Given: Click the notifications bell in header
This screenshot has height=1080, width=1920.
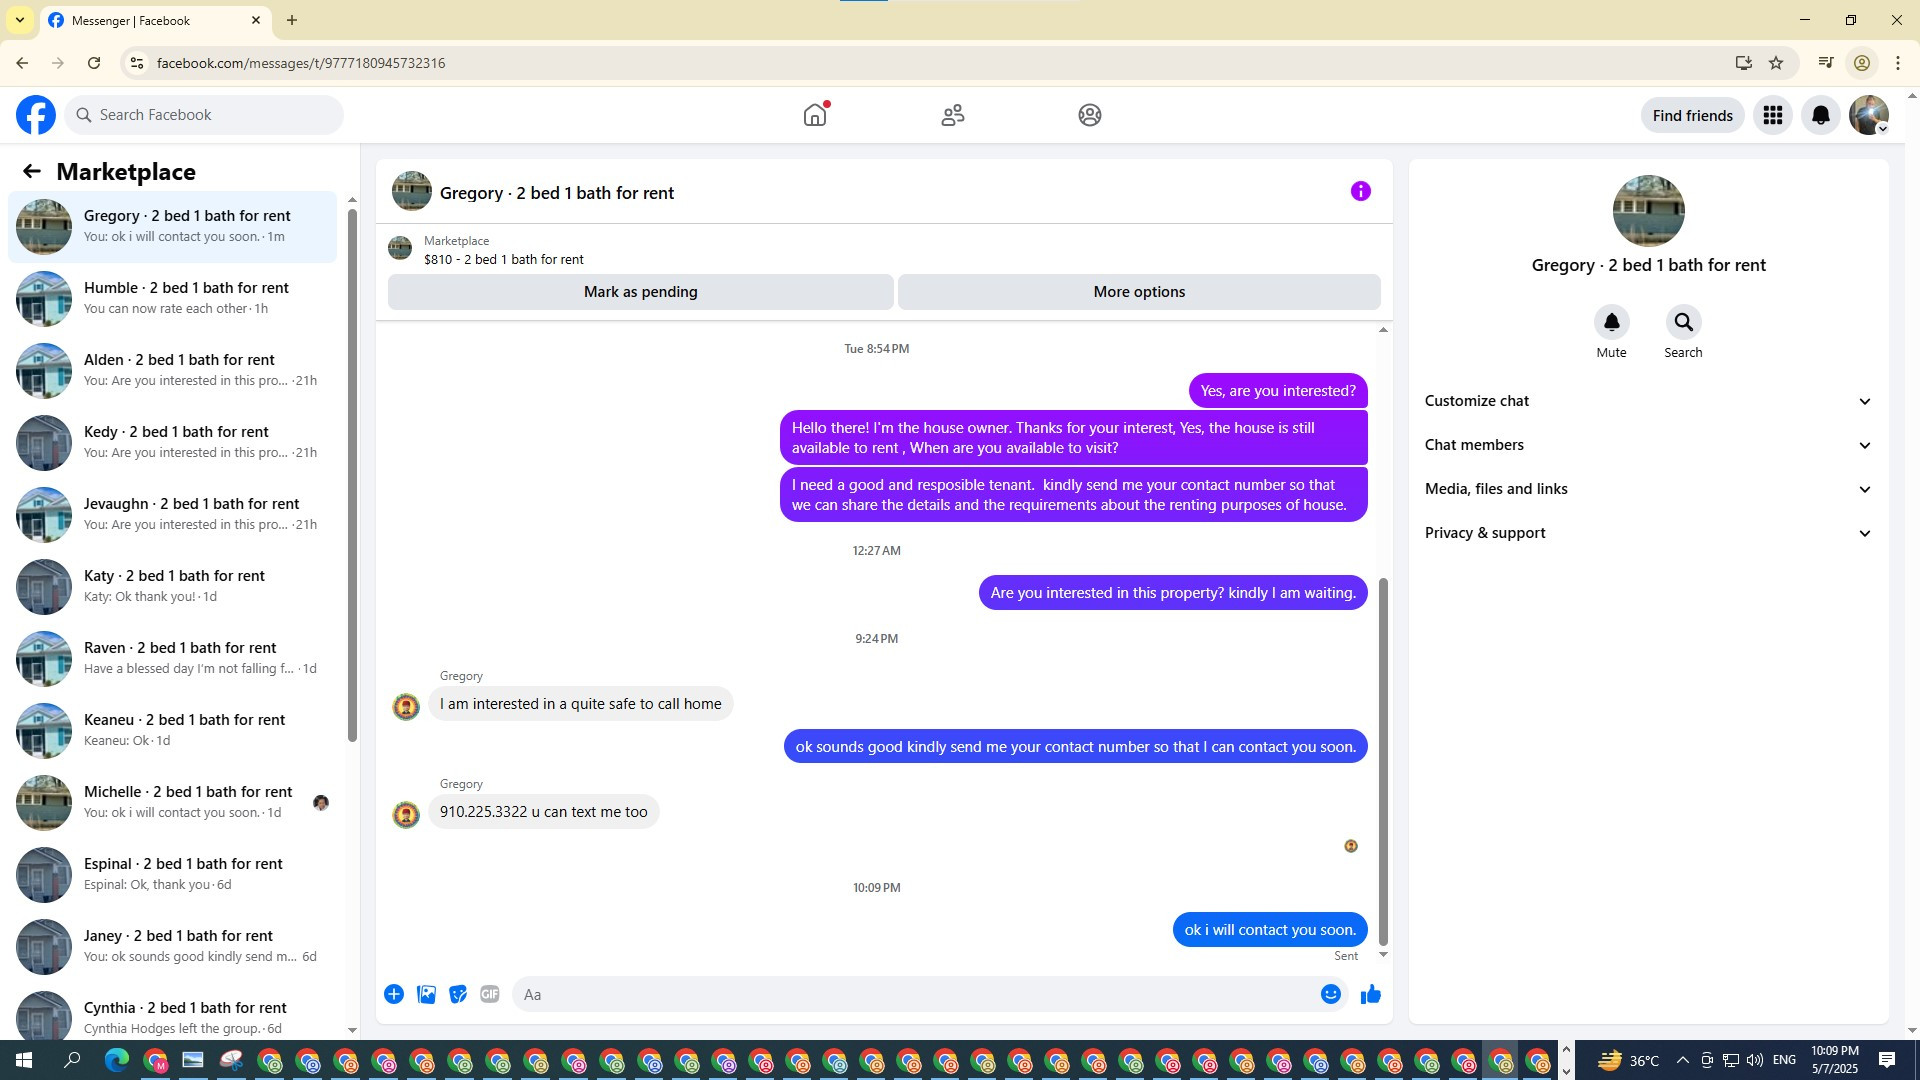Looking at the screenshot, I should [x=1820, y=115].
